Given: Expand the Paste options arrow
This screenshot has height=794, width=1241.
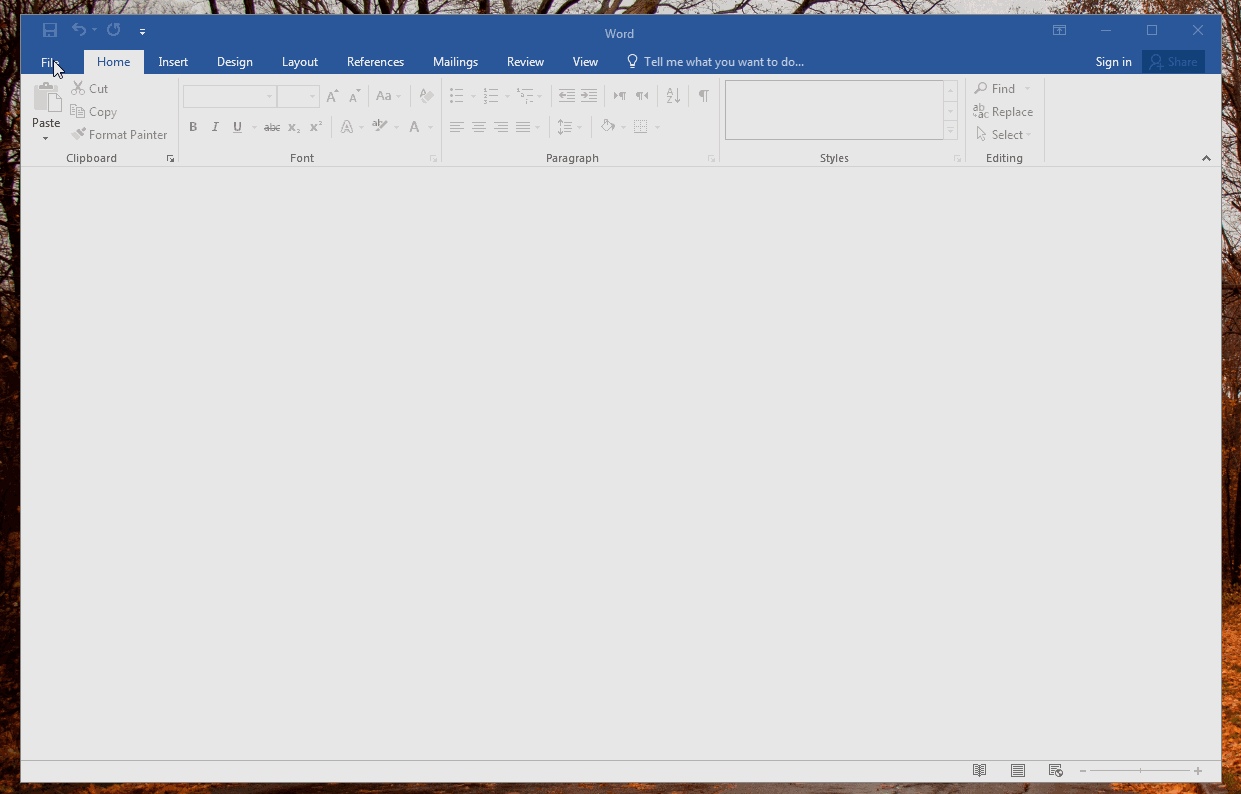Looking at the screenshot, I should 45,138.
